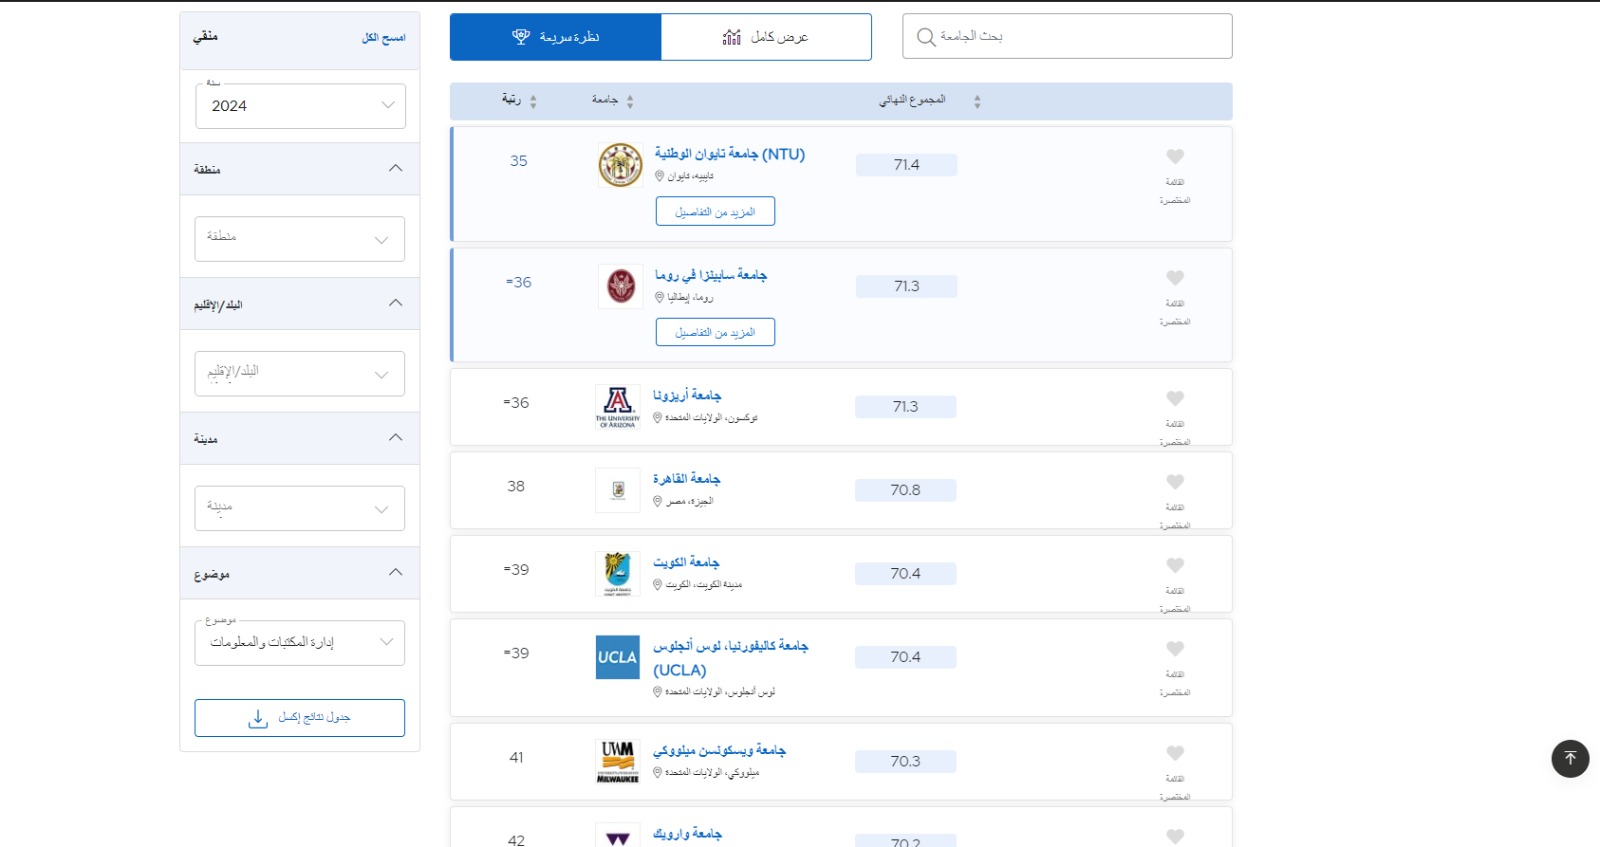Shortlist NTU with the heart icon
The width and height of the screenshot is (1600, 847).
pyautogui.click(x=1175, y=157)
